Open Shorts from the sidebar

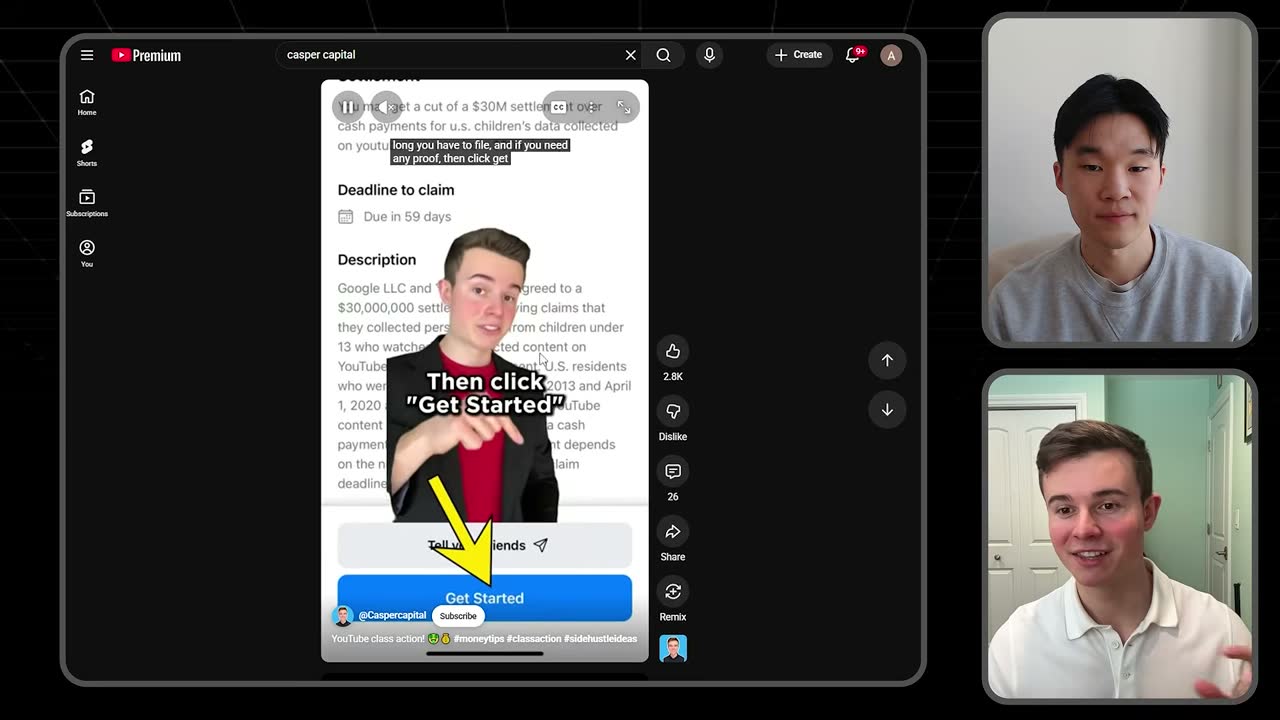coord(87,152)
